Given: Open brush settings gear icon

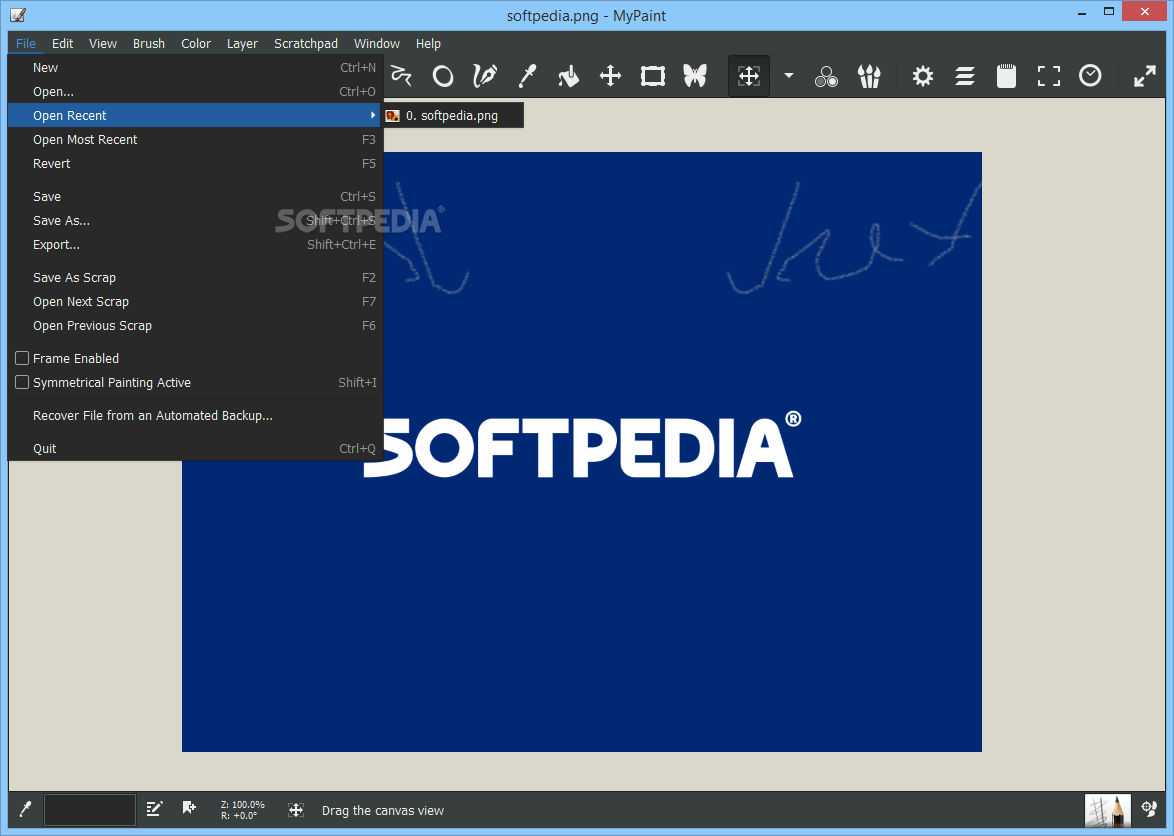Looking at the screenshot, I should tap(922, 76).
